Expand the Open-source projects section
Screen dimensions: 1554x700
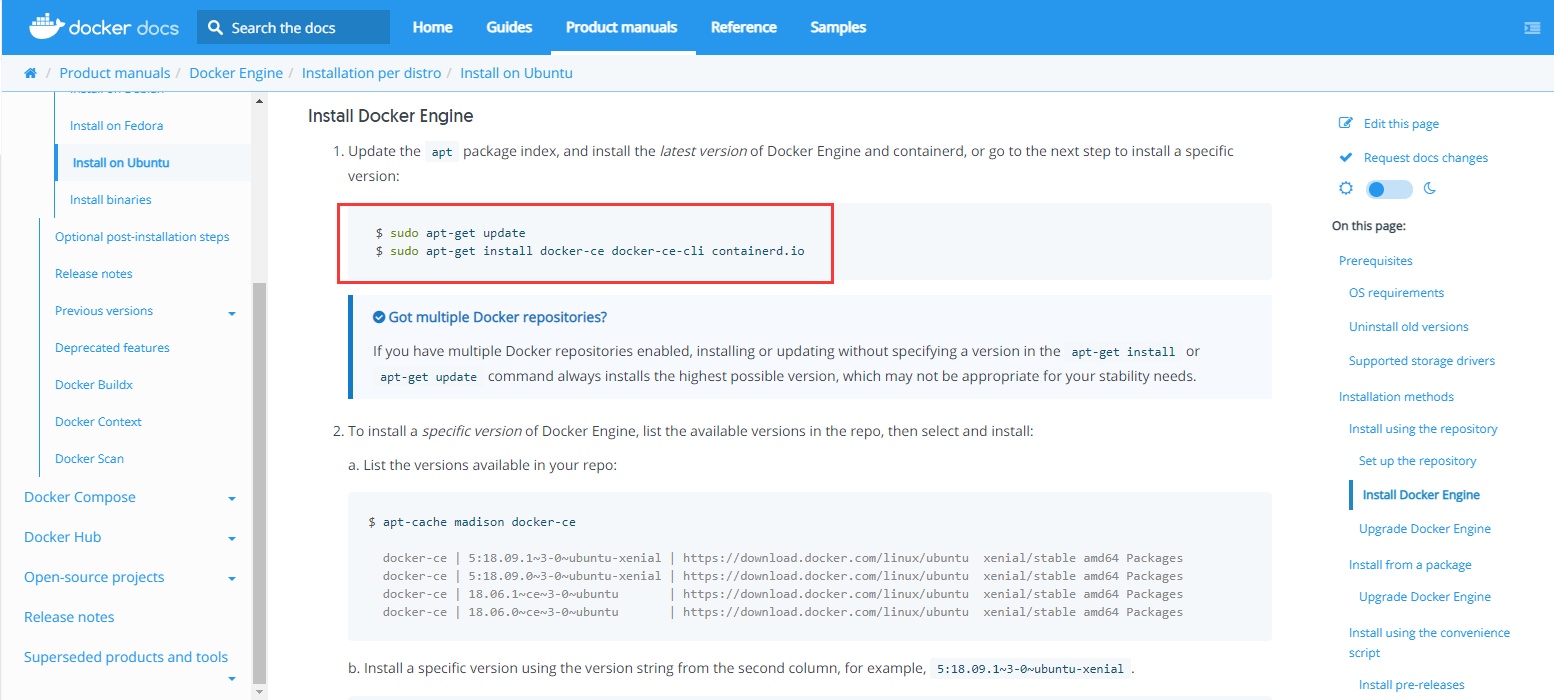[x=232, y=579]
